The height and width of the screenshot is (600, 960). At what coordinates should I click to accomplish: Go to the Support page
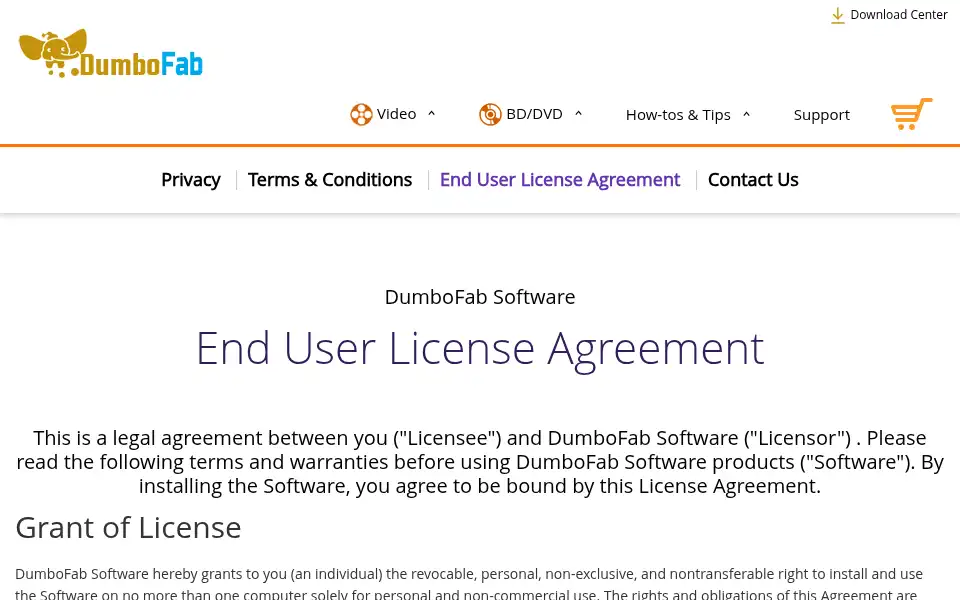[822, 115]
